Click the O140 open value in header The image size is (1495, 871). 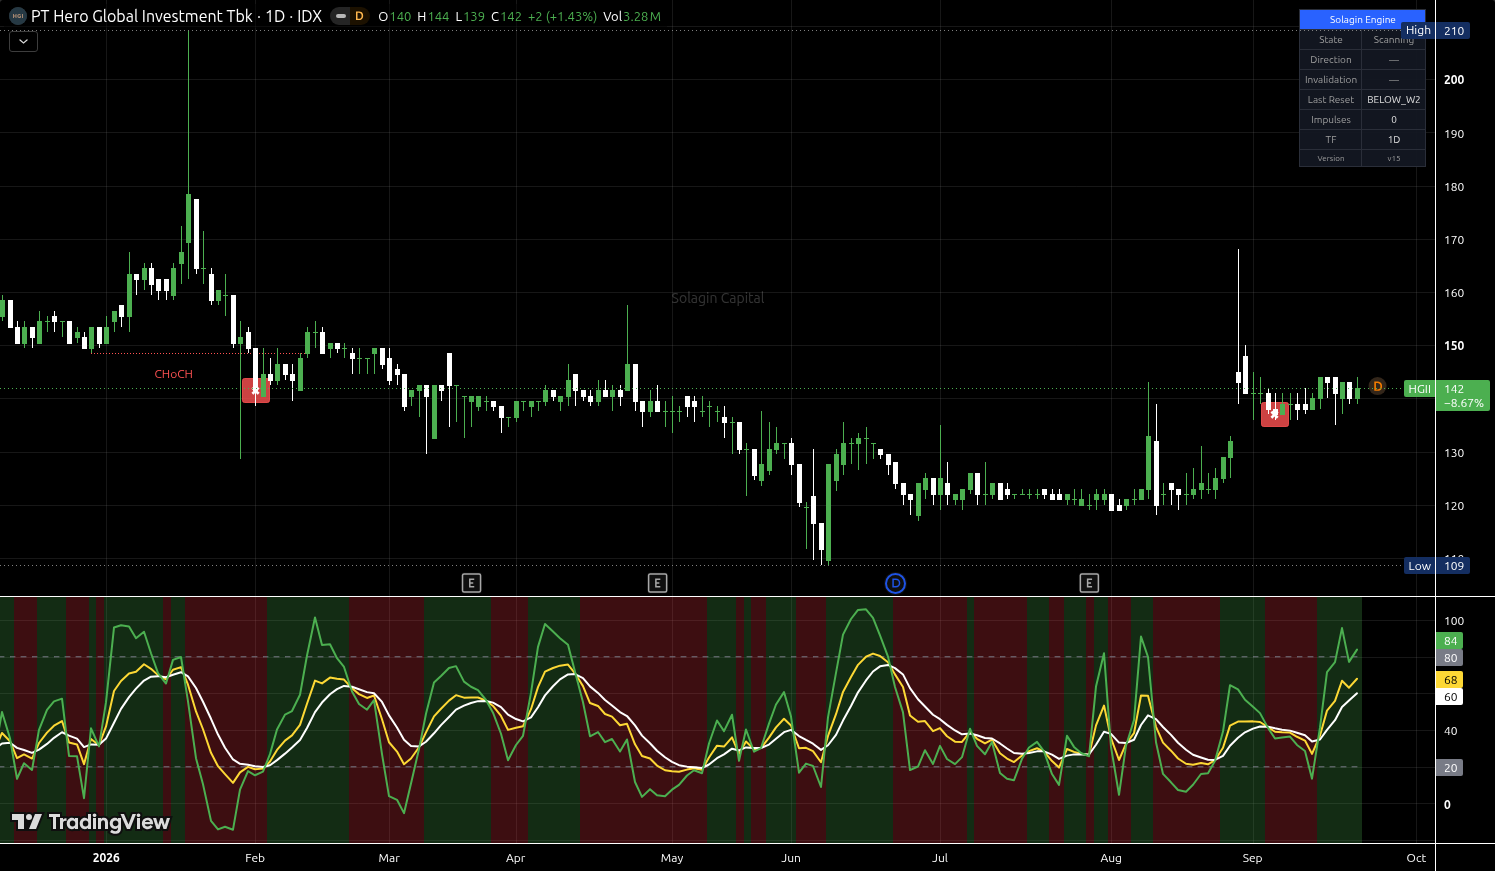pyautogui.click(x=395, y=16)
